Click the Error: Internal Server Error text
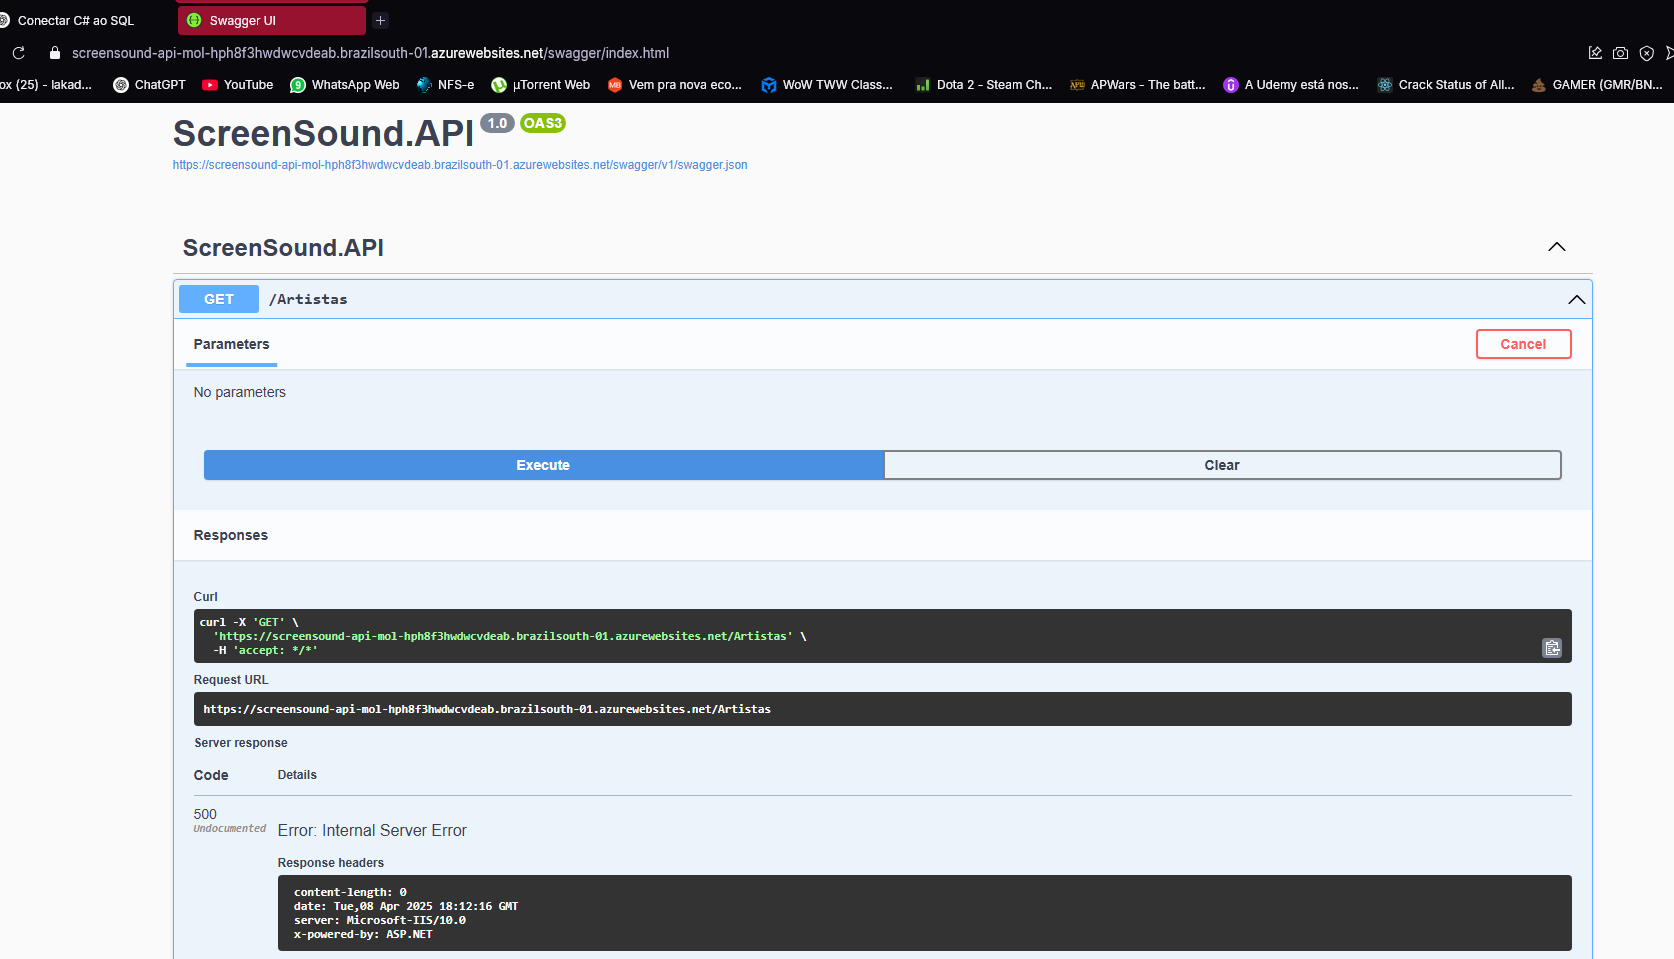The height and width of the screenshot is (959, 1674). [x=372, y=830]
